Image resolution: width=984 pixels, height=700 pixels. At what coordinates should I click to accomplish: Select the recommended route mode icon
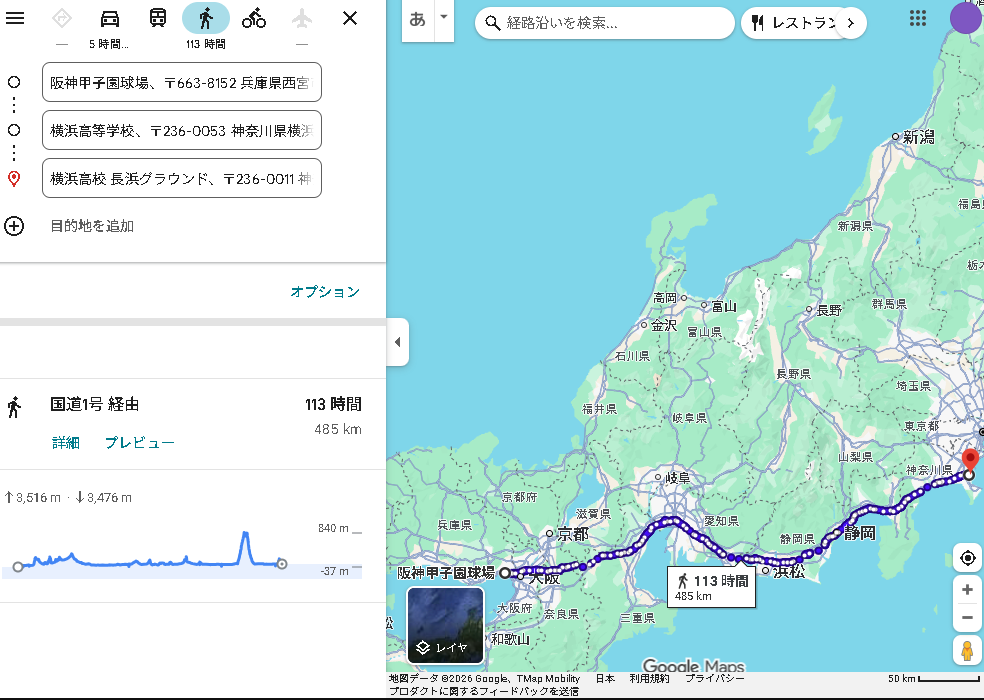62,18
